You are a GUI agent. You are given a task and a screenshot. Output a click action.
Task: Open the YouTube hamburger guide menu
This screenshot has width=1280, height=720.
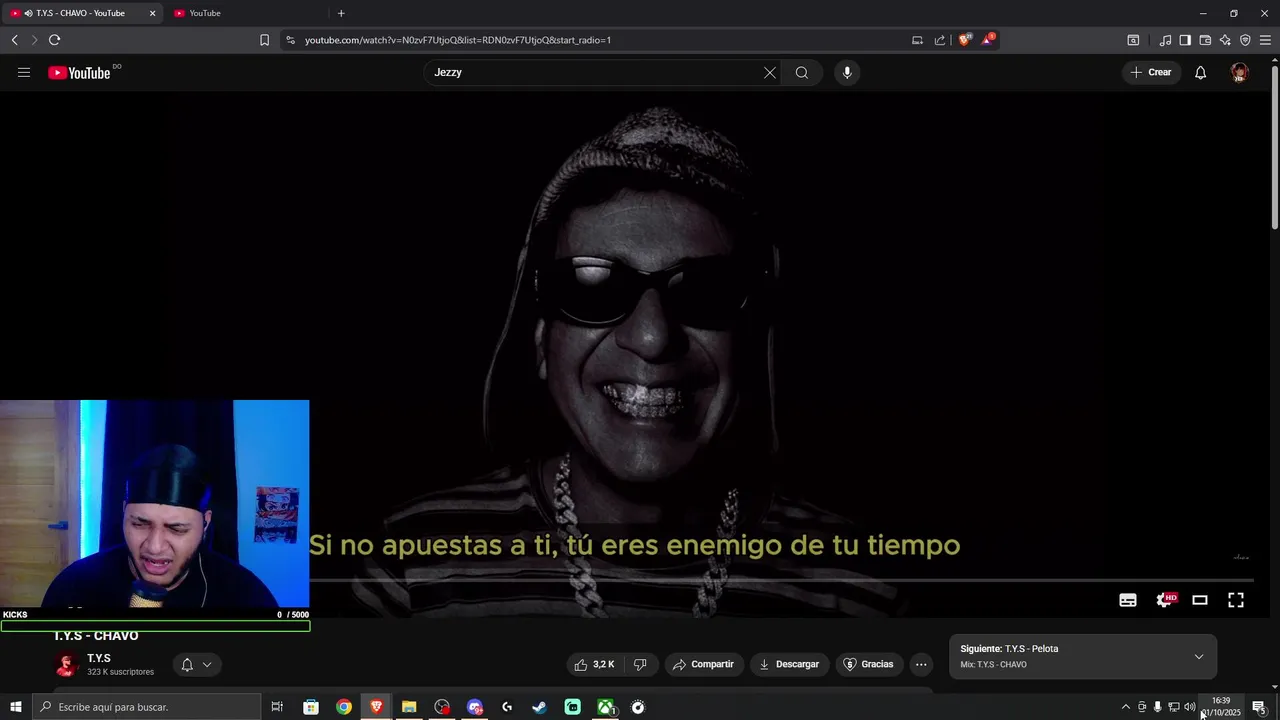[x=24, y=72]
